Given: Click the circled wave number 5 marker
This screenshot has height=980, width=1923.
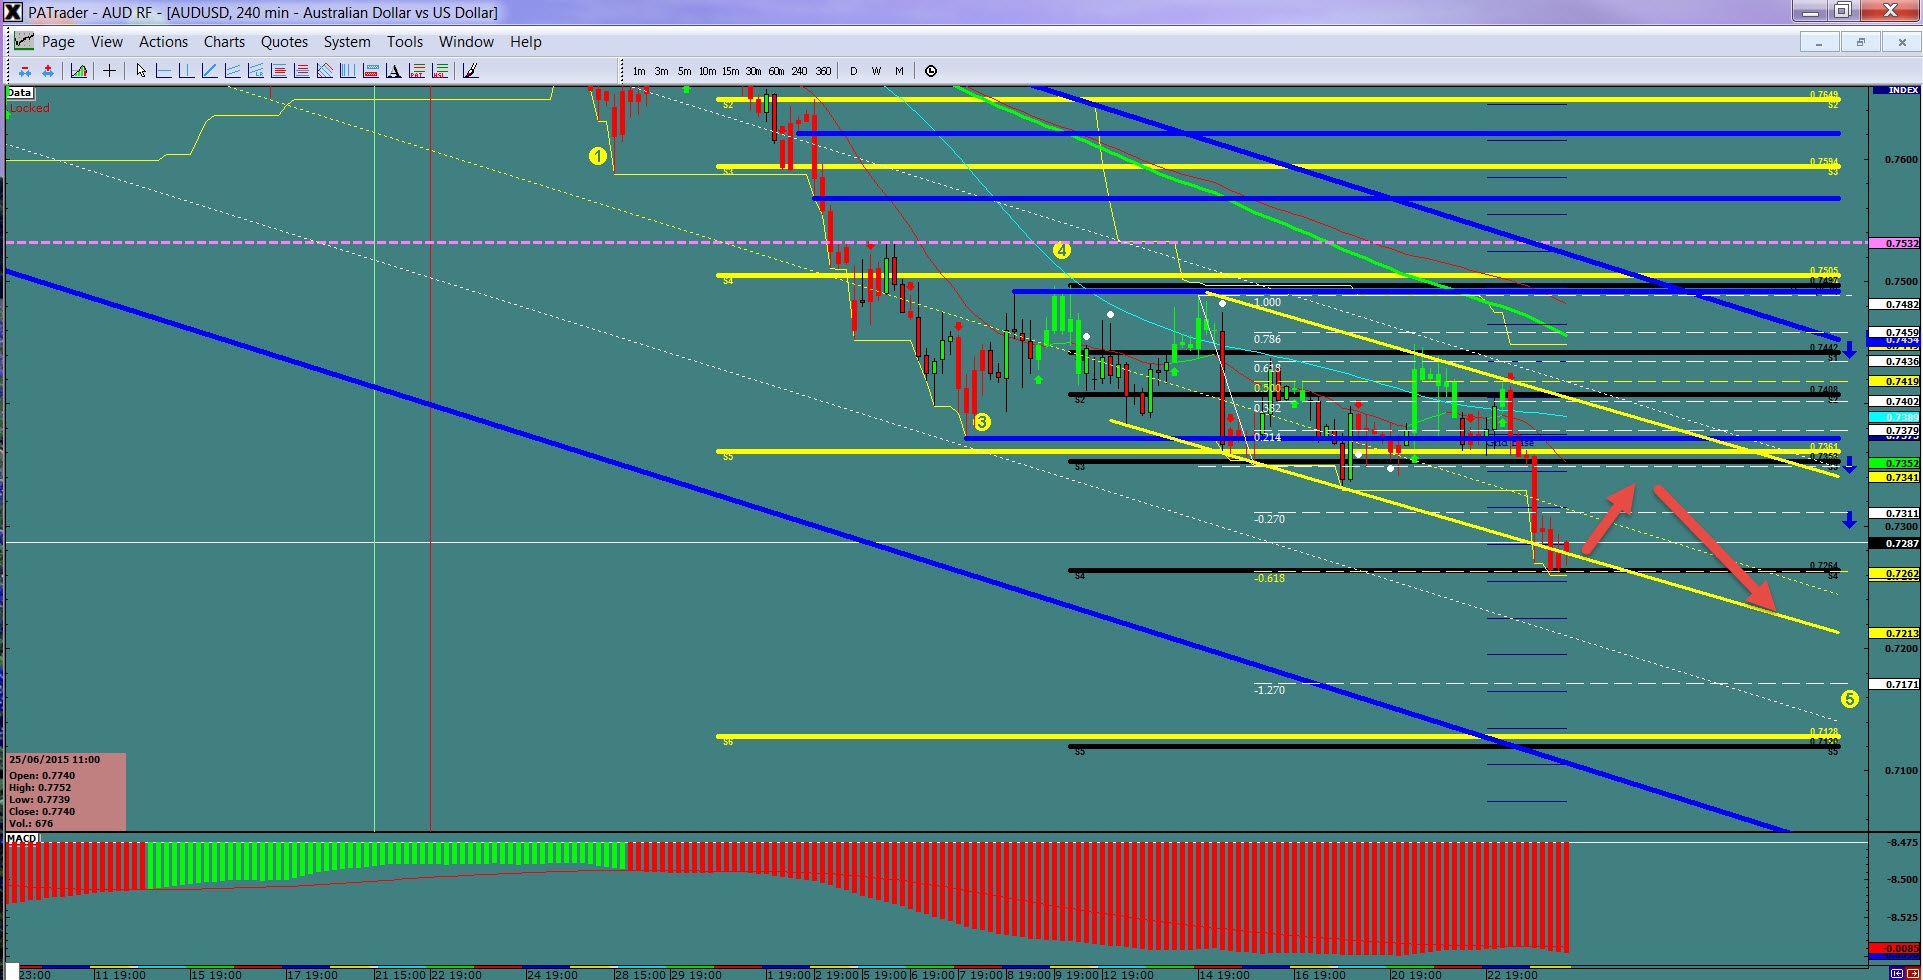Looking at the screenshot, I should click(x=1850, y=699).
